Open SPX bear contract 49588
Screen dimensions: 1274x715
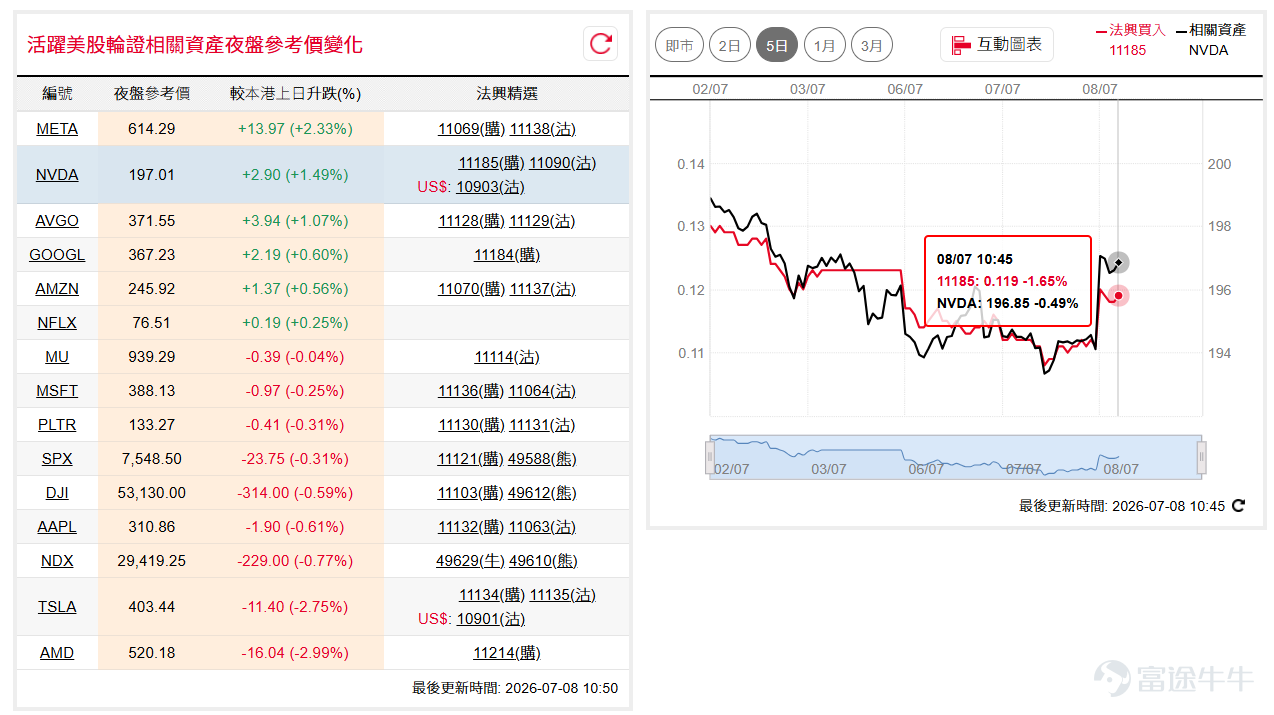click(x=543, y=459)
